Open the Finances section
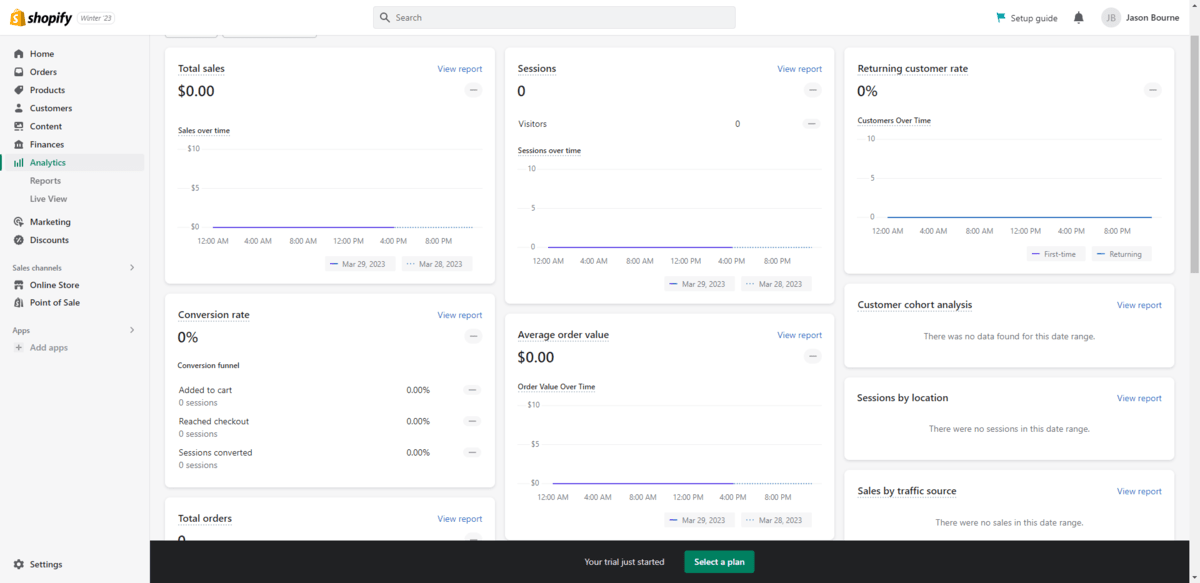Viewport: 1200px width, 583px height. [48, 143]
